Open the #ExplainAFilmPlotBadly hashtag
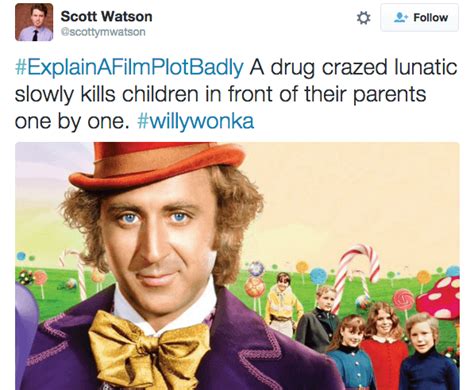The height and width of the screenshot is (390, 474). (x=129, y=67)
